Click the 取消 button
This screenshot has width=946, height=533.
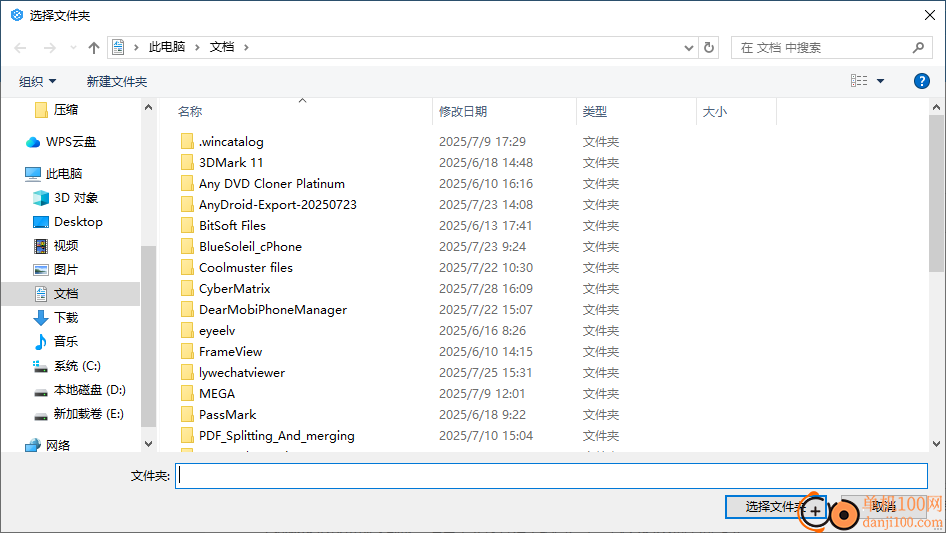[884, 506]
